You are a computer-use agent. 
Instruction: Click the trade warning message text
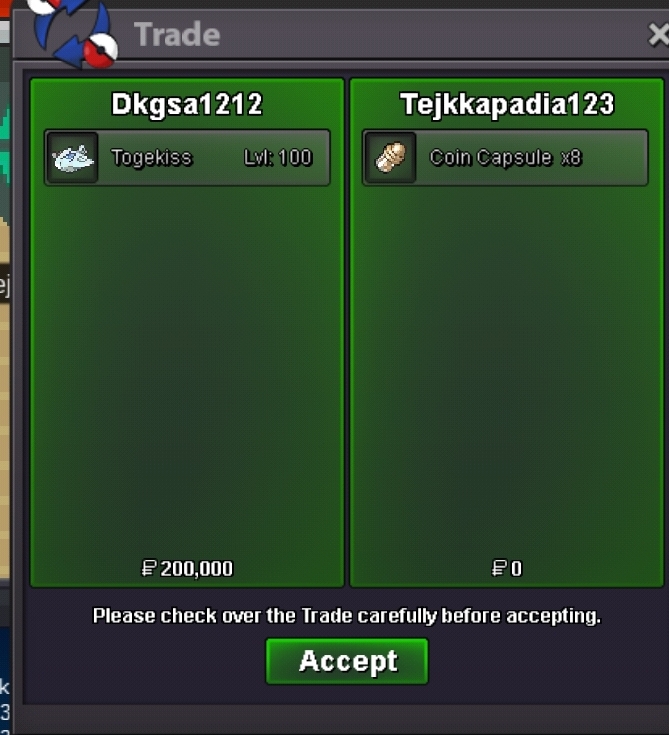pos(347,615)
